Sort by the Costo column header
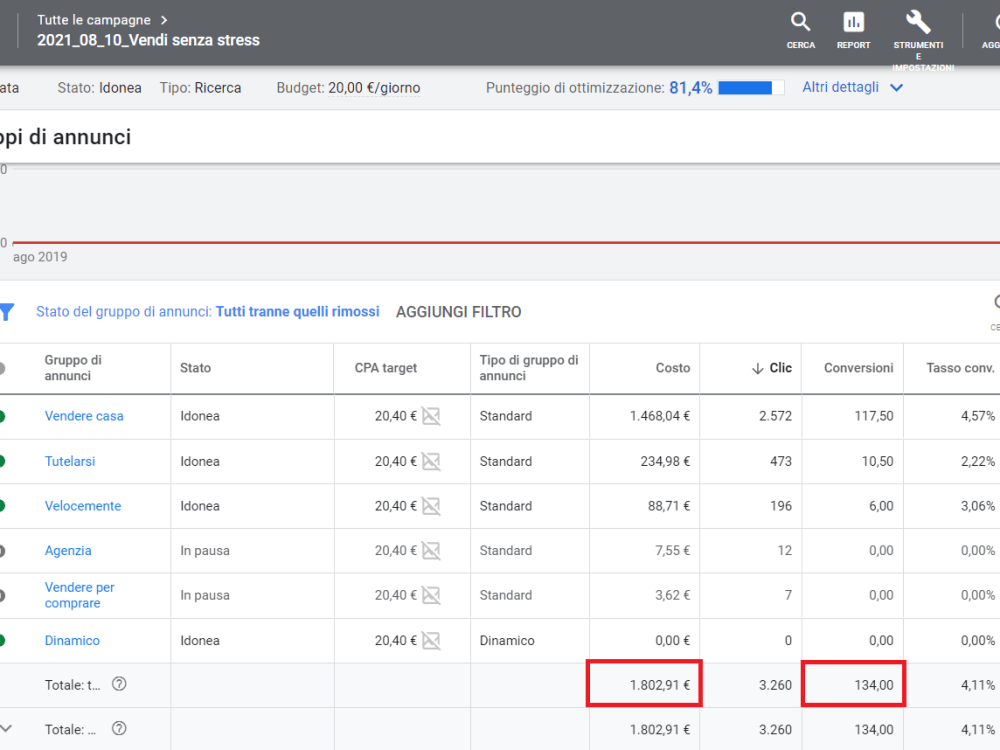Image resolution: width=1000 pixels, height=750 pixels. click(673, 368)
